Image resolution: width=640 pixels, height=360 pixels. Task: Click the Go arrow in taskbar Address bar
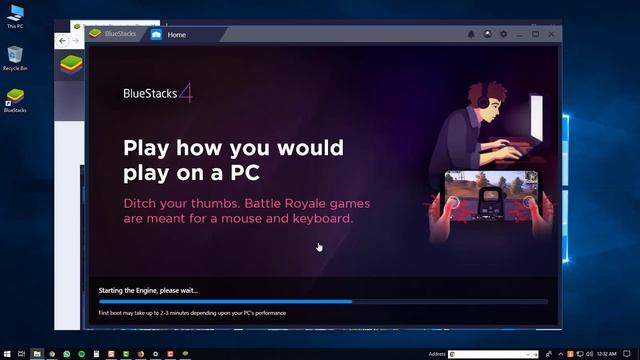[535, 354]
